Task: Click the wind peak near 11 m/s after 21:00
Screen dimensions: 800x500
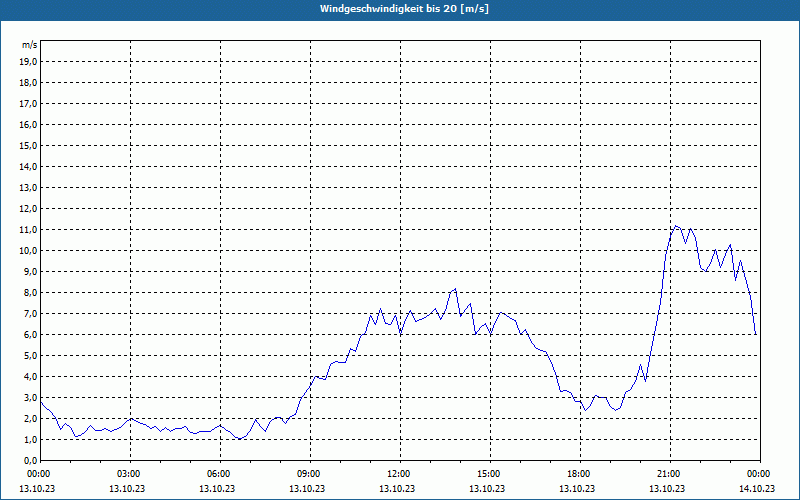Action: tap(676, 226)
